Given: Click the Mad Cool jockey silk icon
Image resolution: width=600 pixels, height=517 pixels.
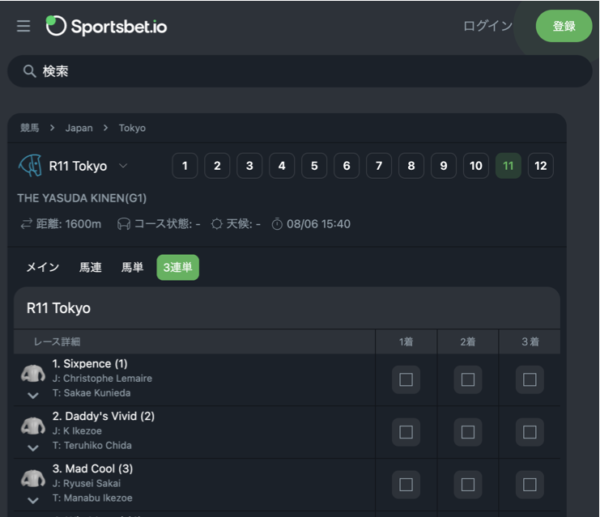Looking at the screenshot, I should click(x=33, y=478).
